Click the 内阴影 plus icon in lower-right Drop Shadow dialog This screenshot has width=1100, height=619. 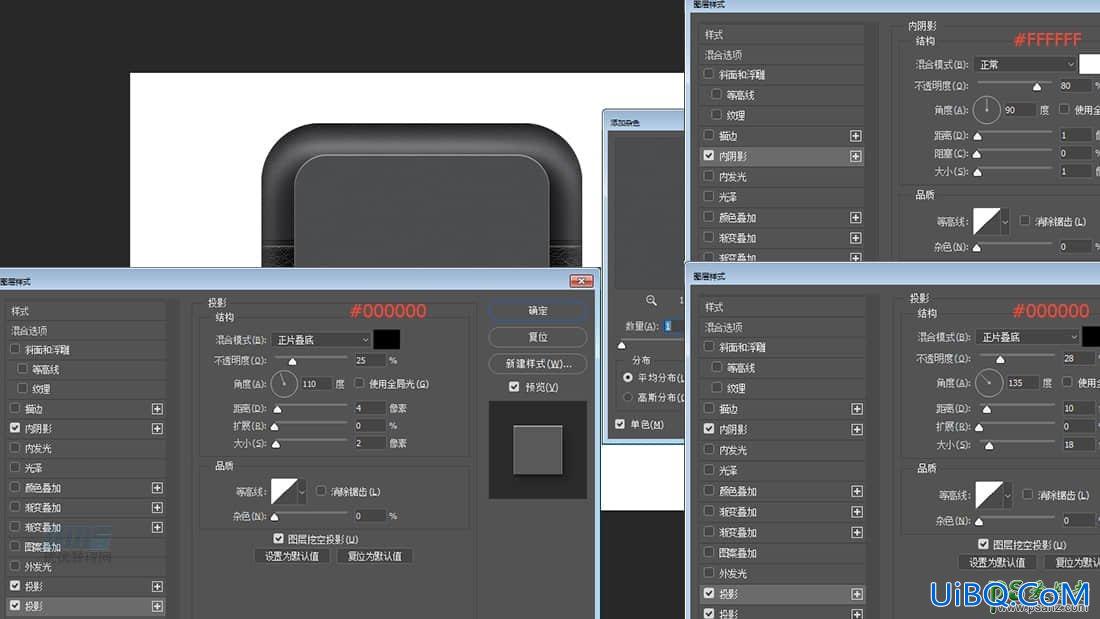(857, 429)
